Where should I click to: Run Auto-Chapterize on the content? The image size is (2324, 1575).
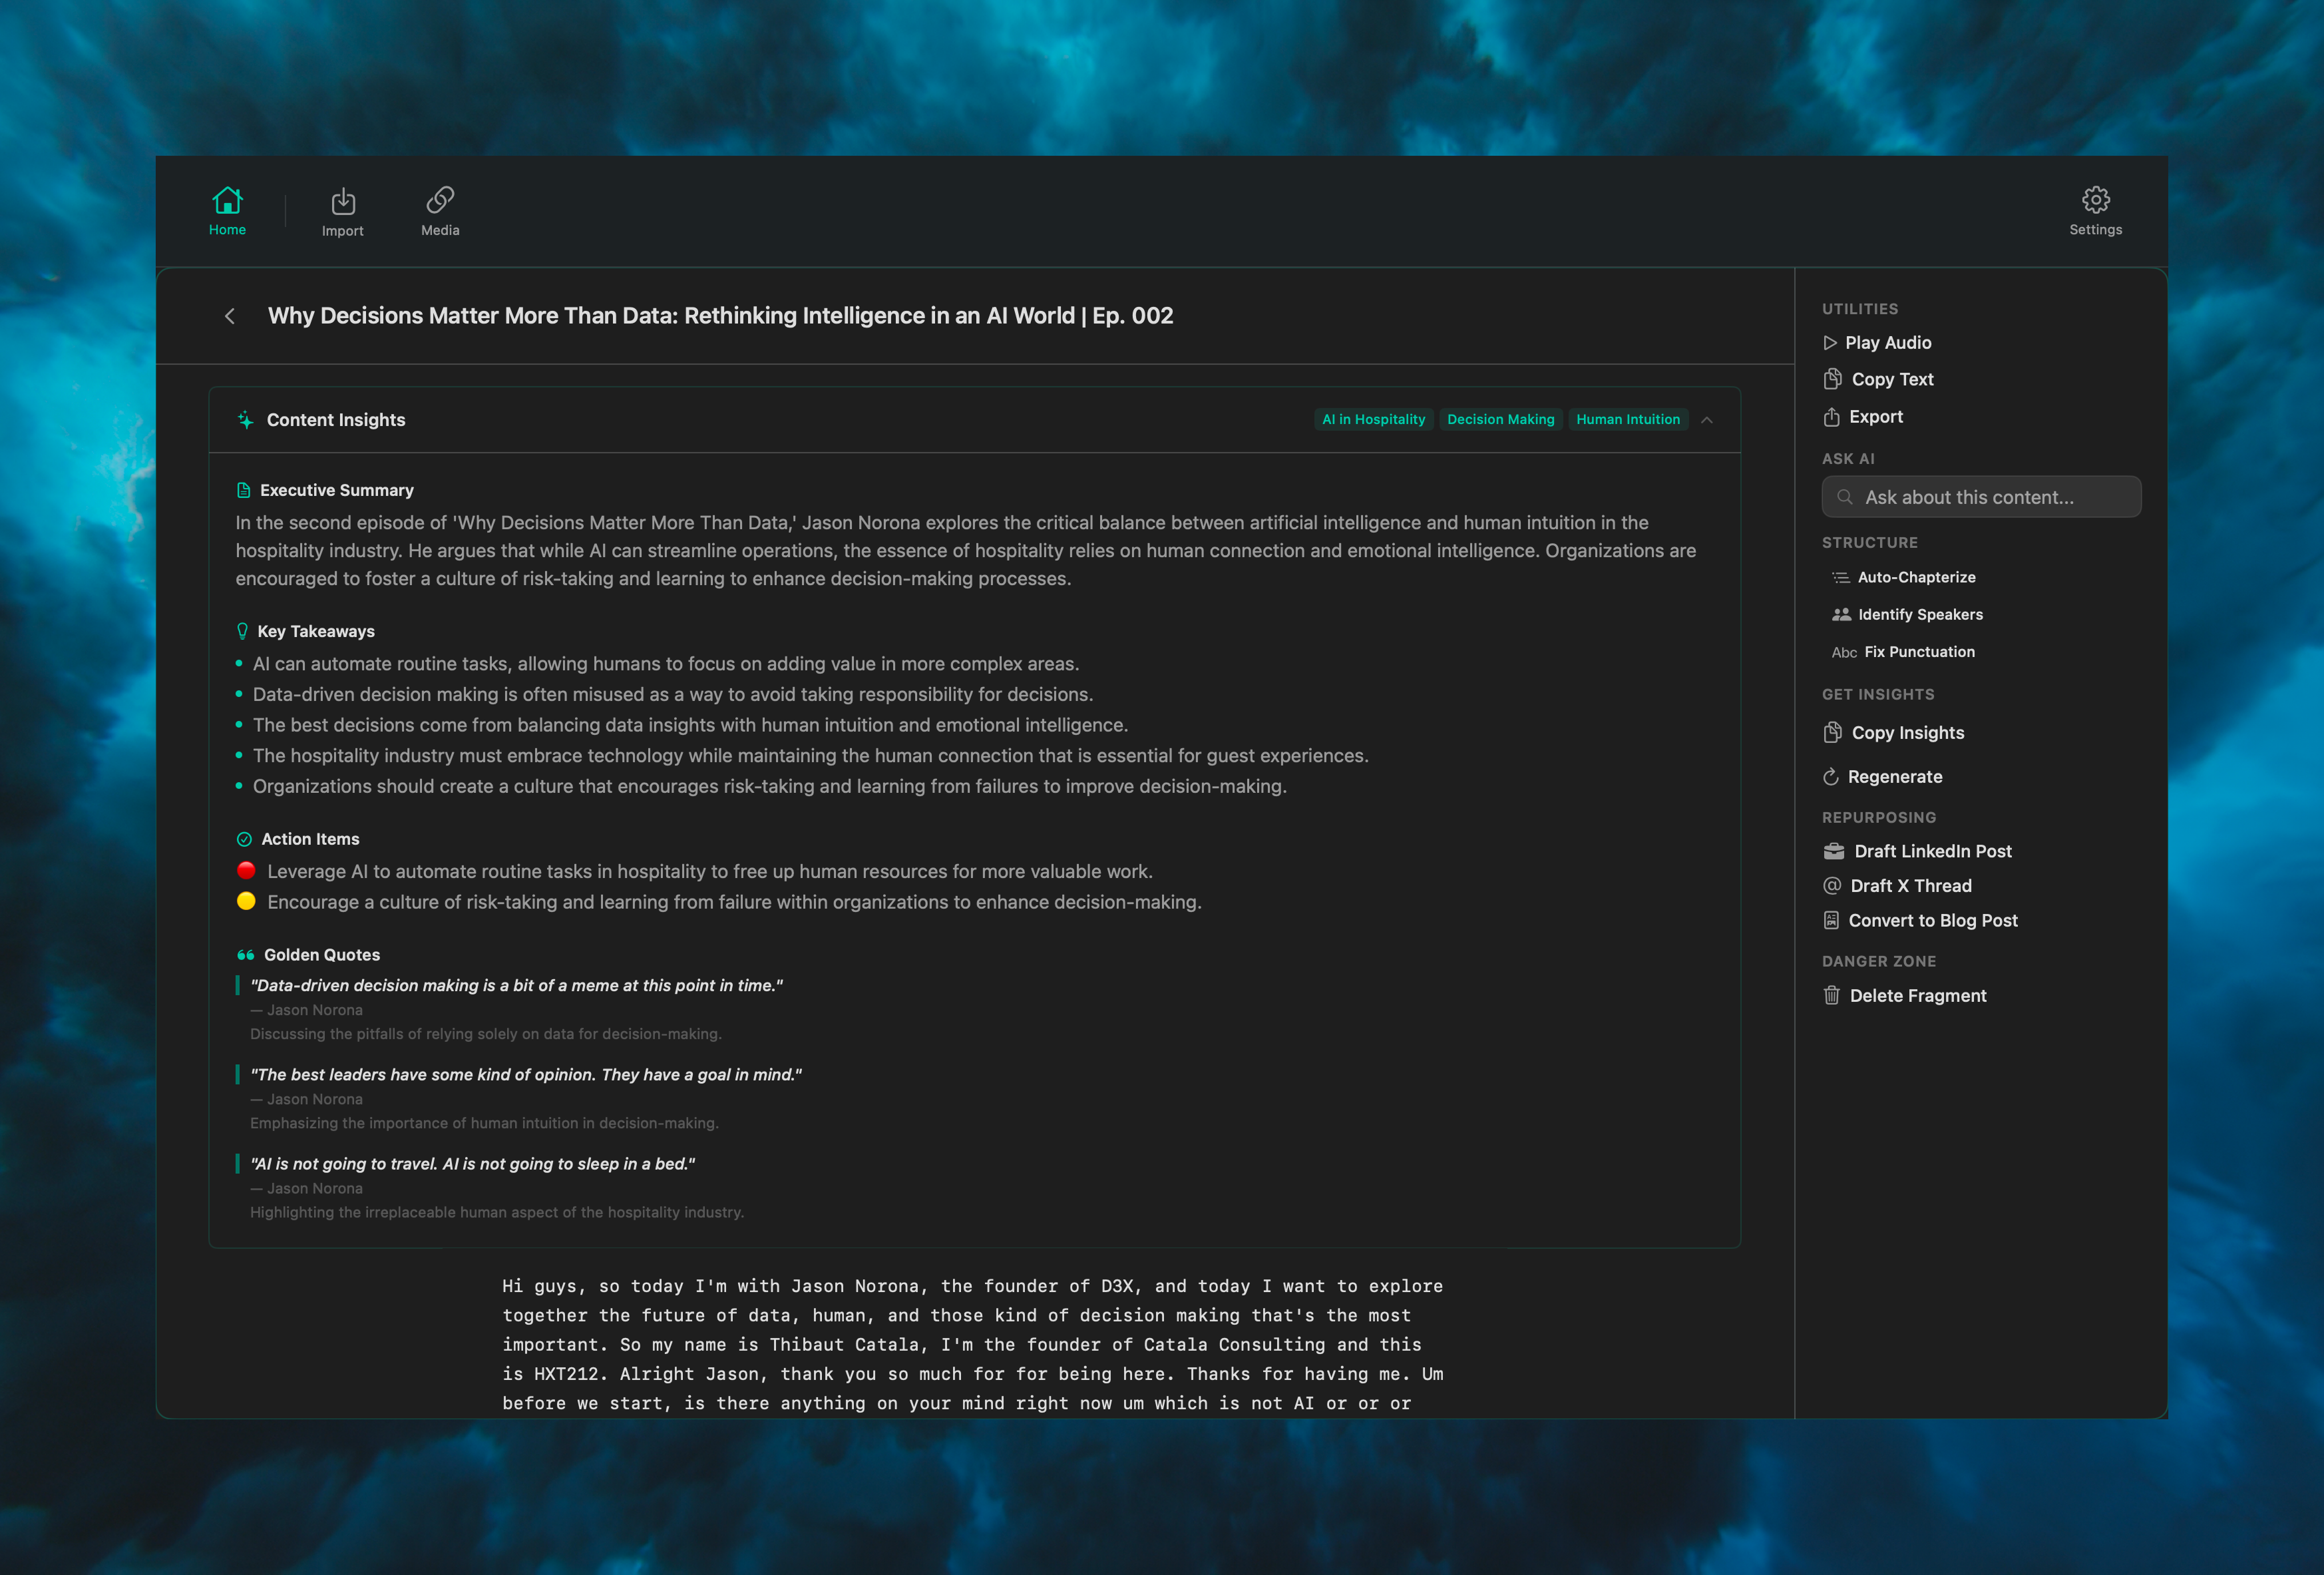click(1915, 577)
